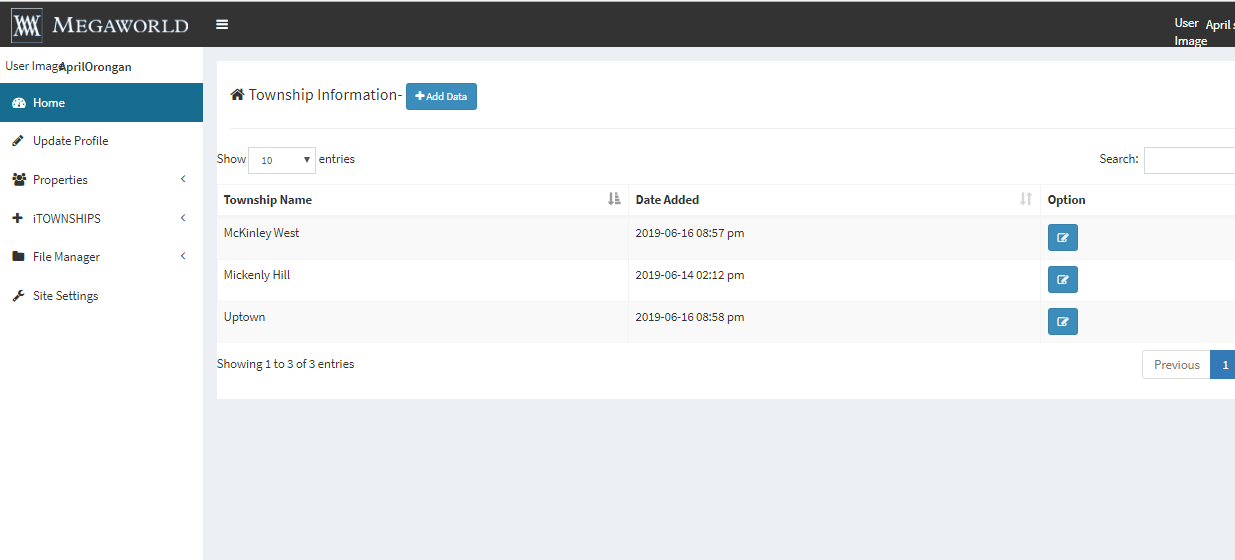
Task: Click the Site Settings wrench icon
Action: coord(18,296)
